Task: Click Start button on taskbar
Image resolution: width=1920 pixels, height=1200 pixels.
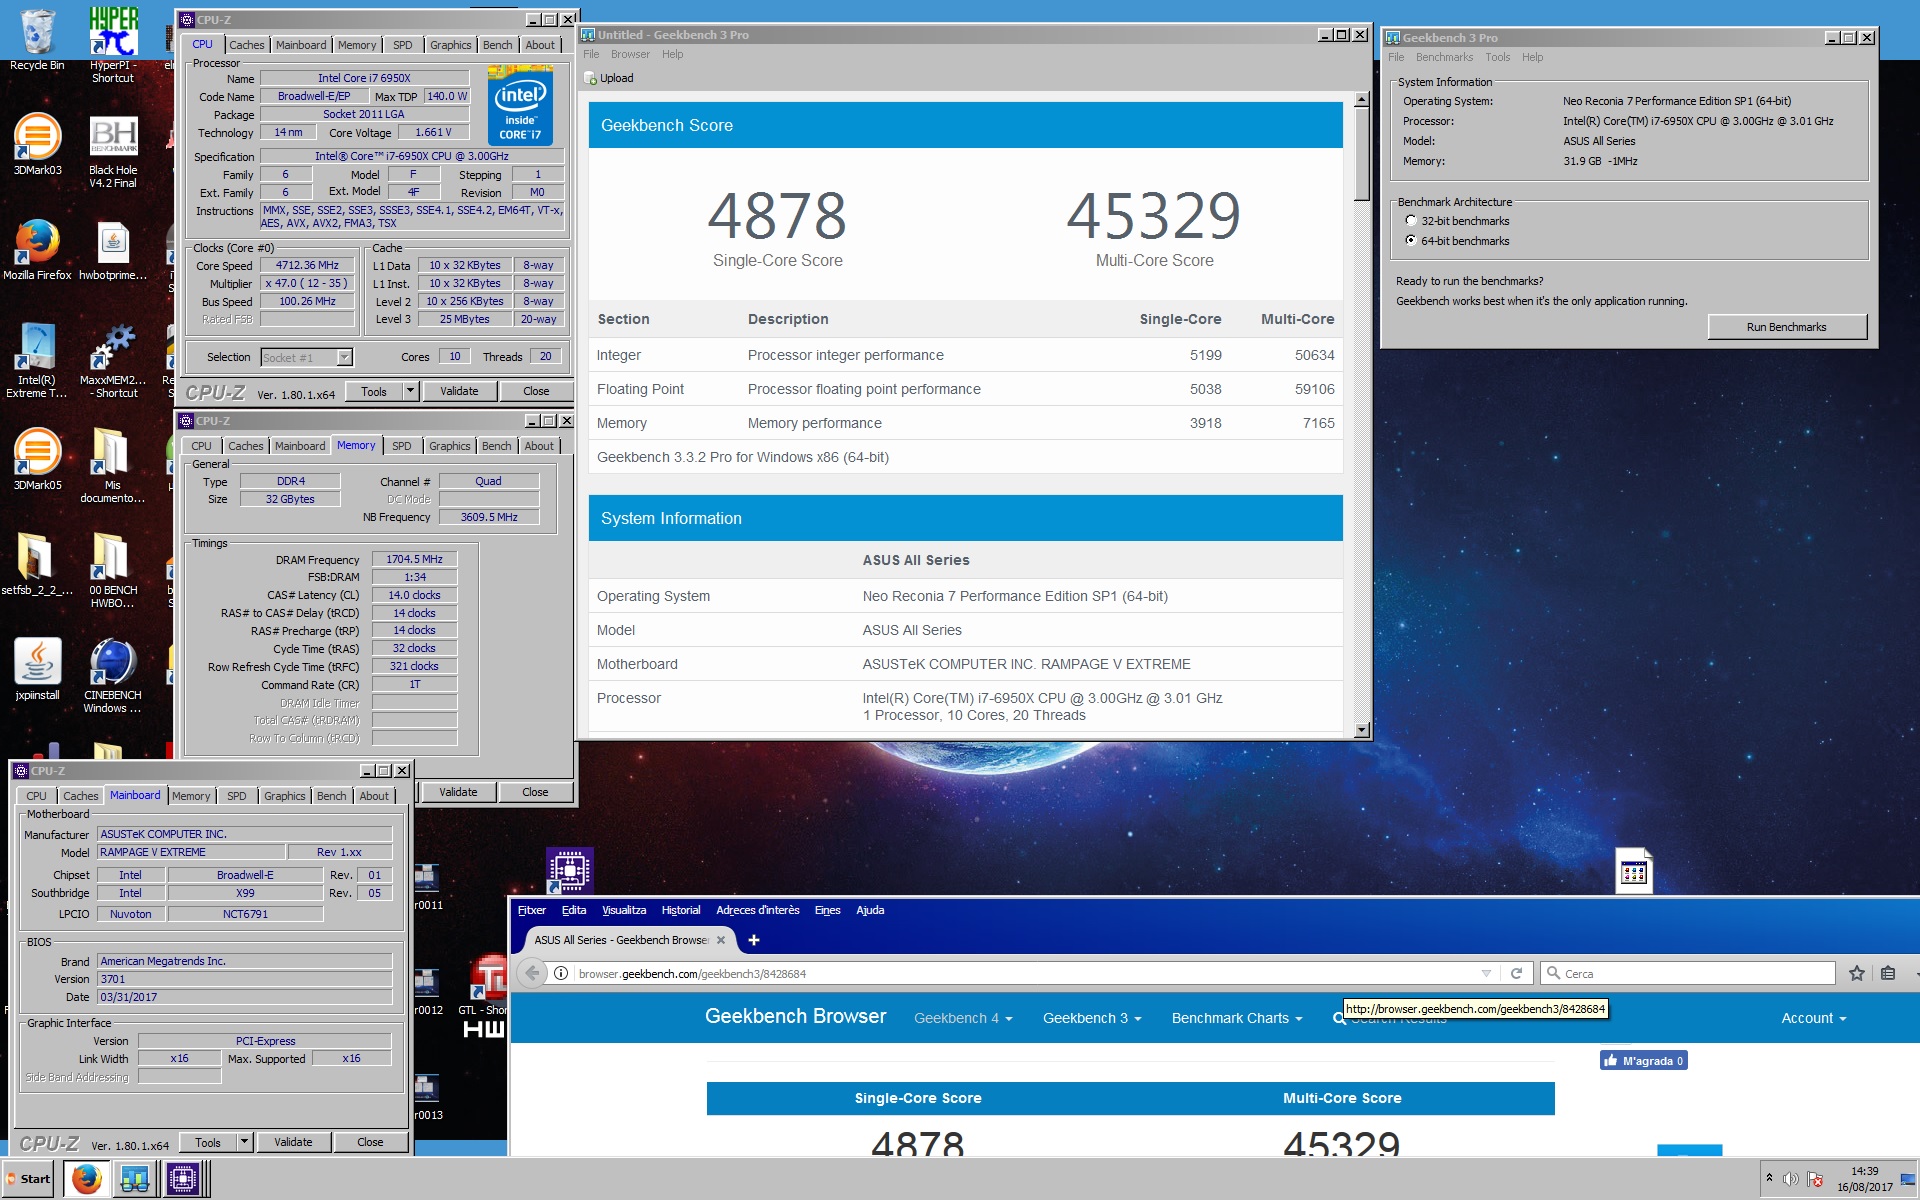Action: [28, 1179]
